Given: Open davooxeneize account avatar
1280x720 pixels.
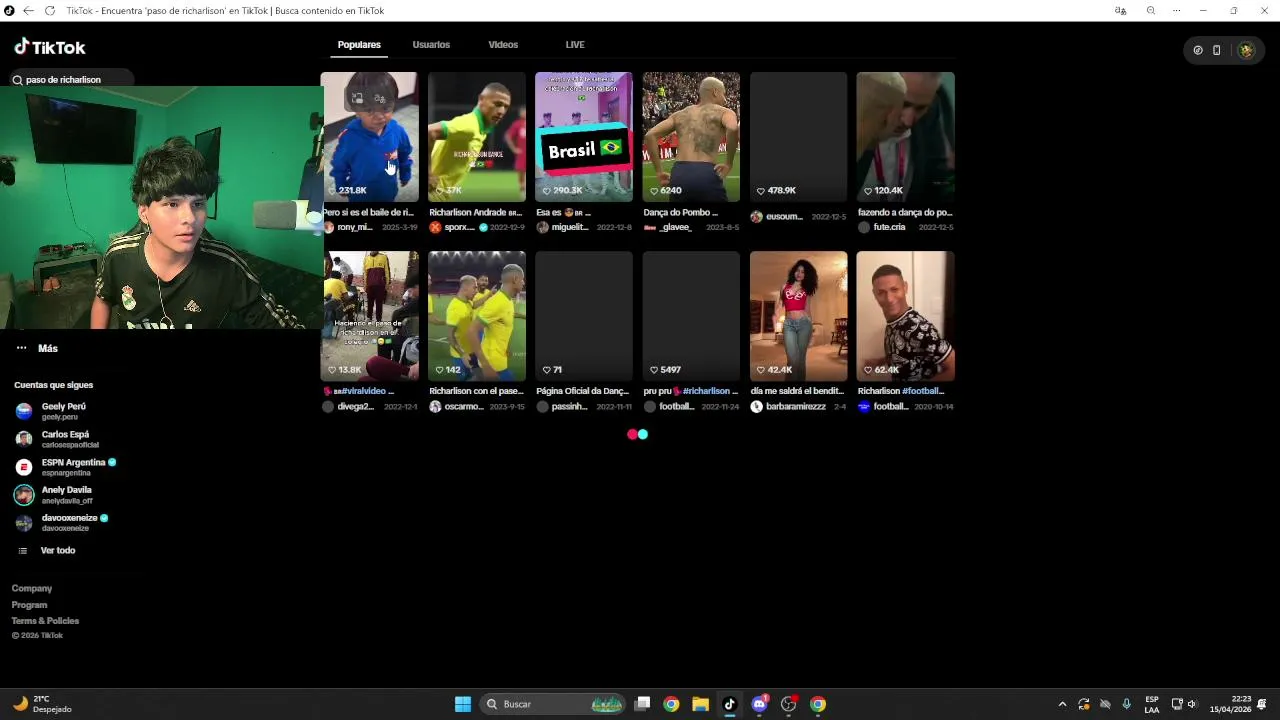Looking at the screenshot, I should tap(24, 523).
